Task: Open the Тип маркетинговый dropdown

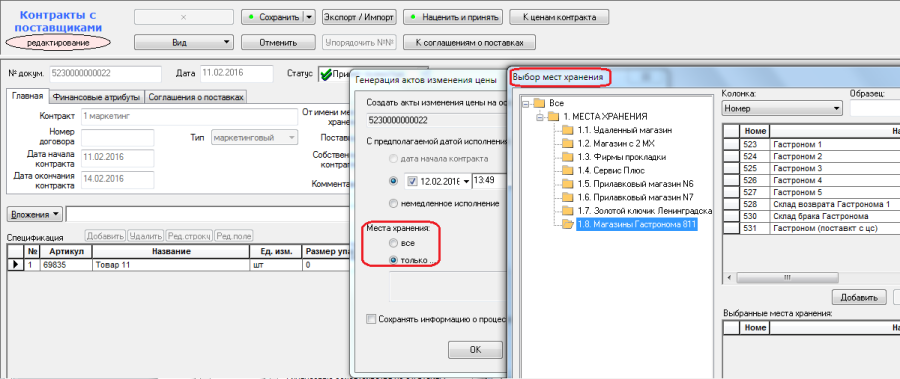Action: click(x=255, y=138)
